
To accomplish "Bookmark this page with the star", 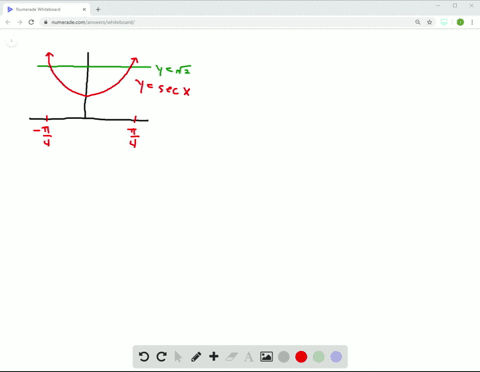I will point(429,22).
